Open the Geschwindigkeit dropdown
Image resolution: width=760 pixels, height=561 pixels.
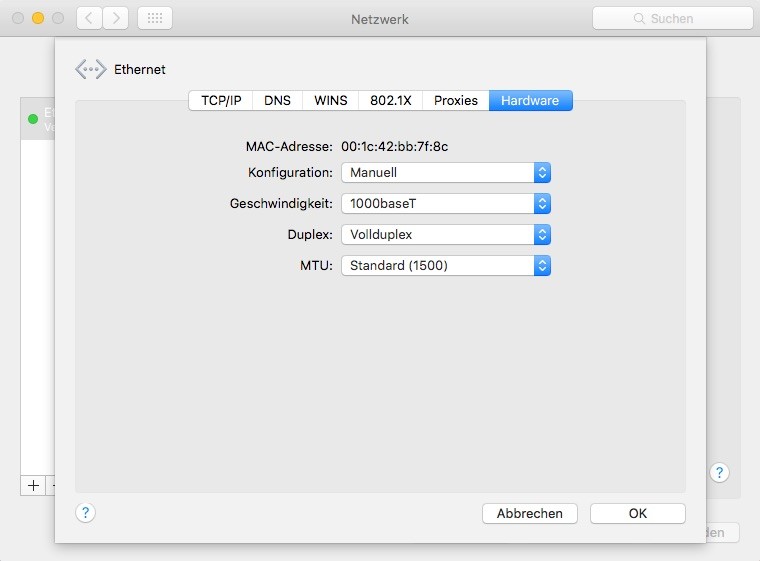point(446,204)
